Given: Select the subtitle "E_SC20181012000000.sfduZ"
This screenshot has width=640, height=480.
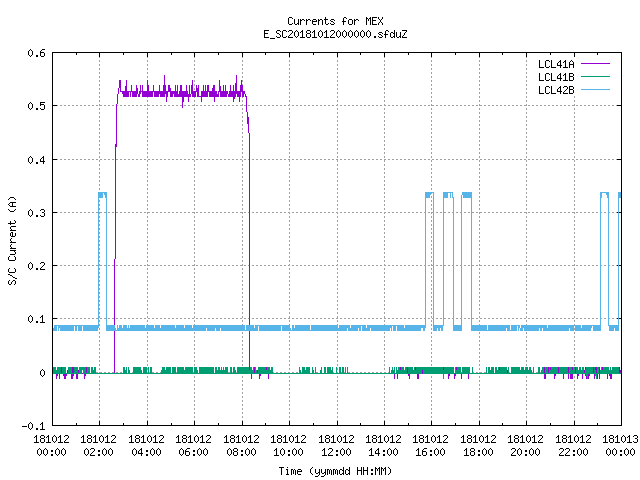Looking at the screenshot, I should 335,34.
